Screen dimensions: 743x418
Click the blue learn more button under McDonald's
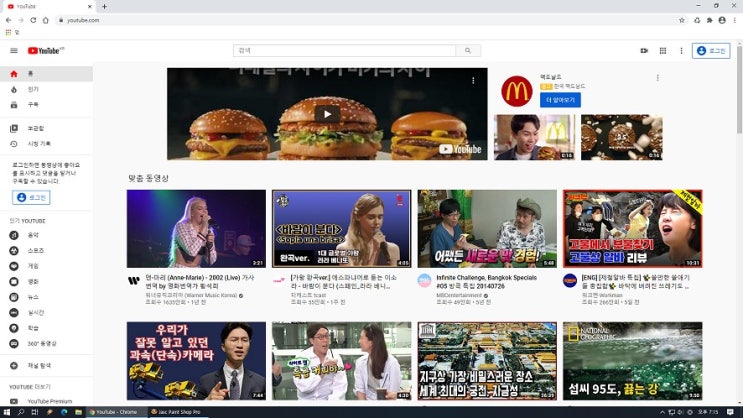560,100
